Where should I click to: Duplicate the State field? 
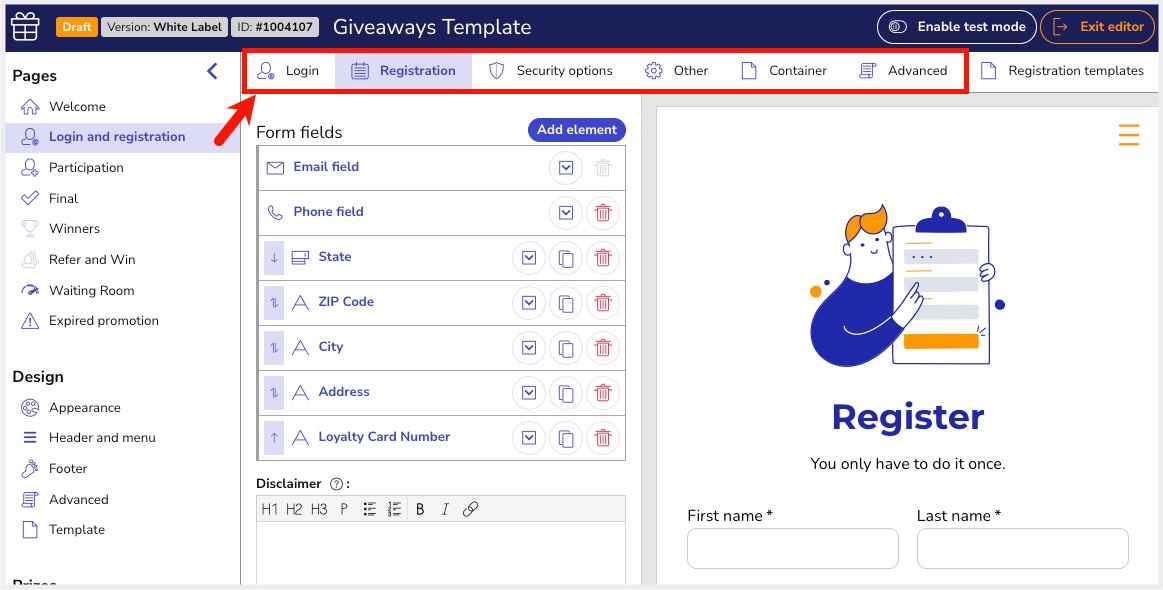click(x=566, y=258)
